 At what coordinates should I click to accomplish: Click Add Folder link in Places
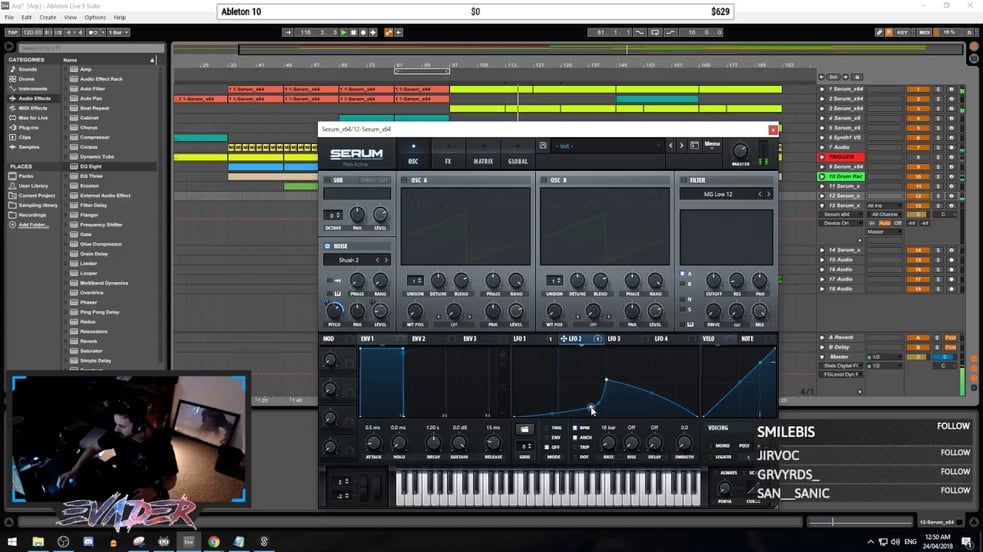(x=33, y=225)
